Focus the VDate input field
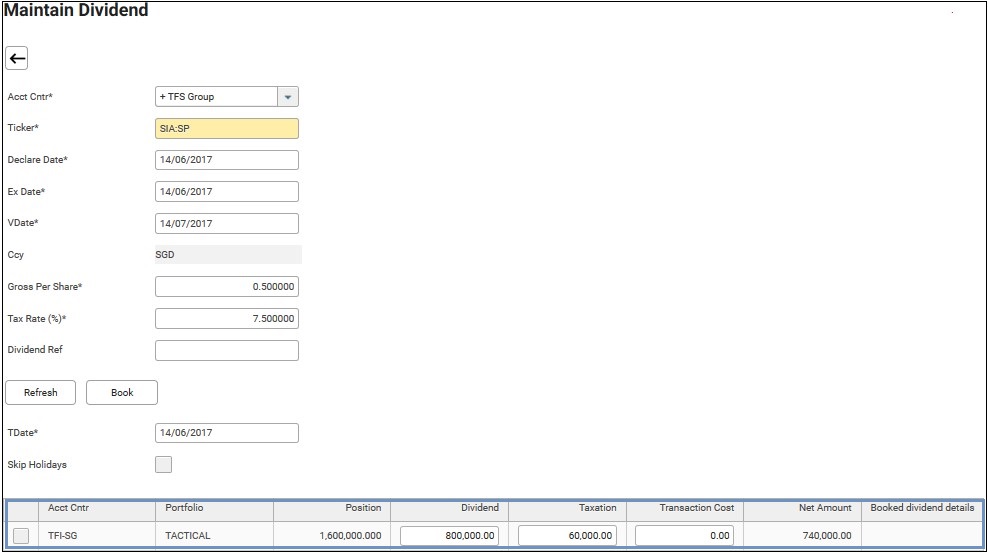This screenshot has width=988, height=553. pyautogui.click(x=227, y=224)
